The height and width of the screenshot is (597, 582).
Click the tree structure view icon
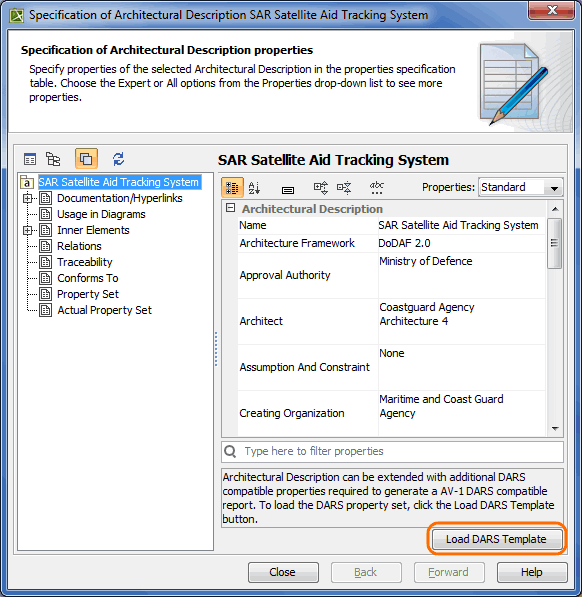coord(53,159)
